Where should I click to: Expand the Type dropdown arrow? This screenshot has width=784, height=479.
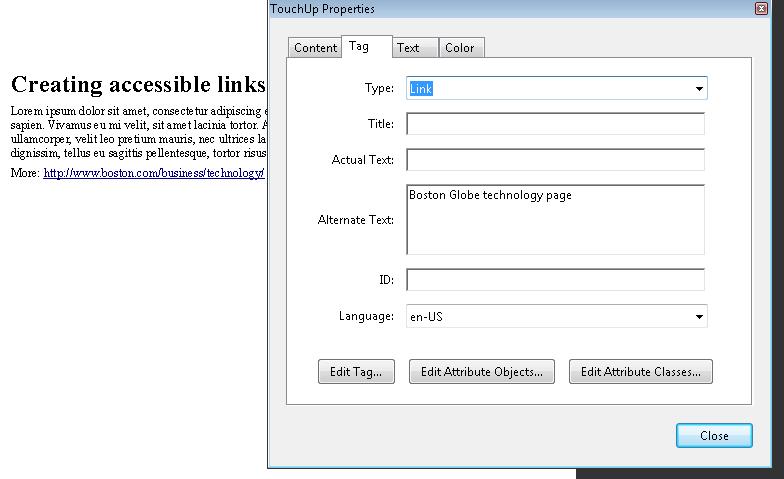tap(698, 89)
